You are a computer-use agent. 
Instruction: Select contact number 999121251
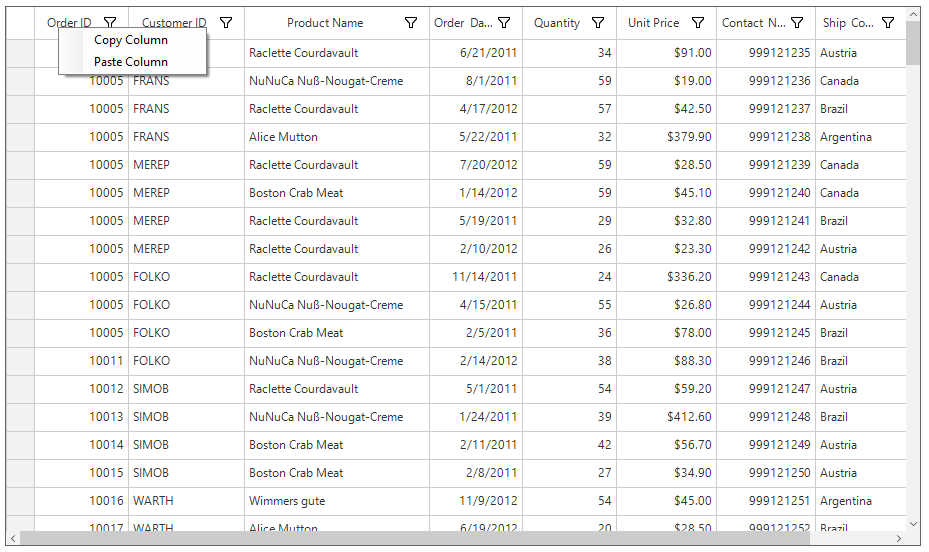(x=765, y=501)
